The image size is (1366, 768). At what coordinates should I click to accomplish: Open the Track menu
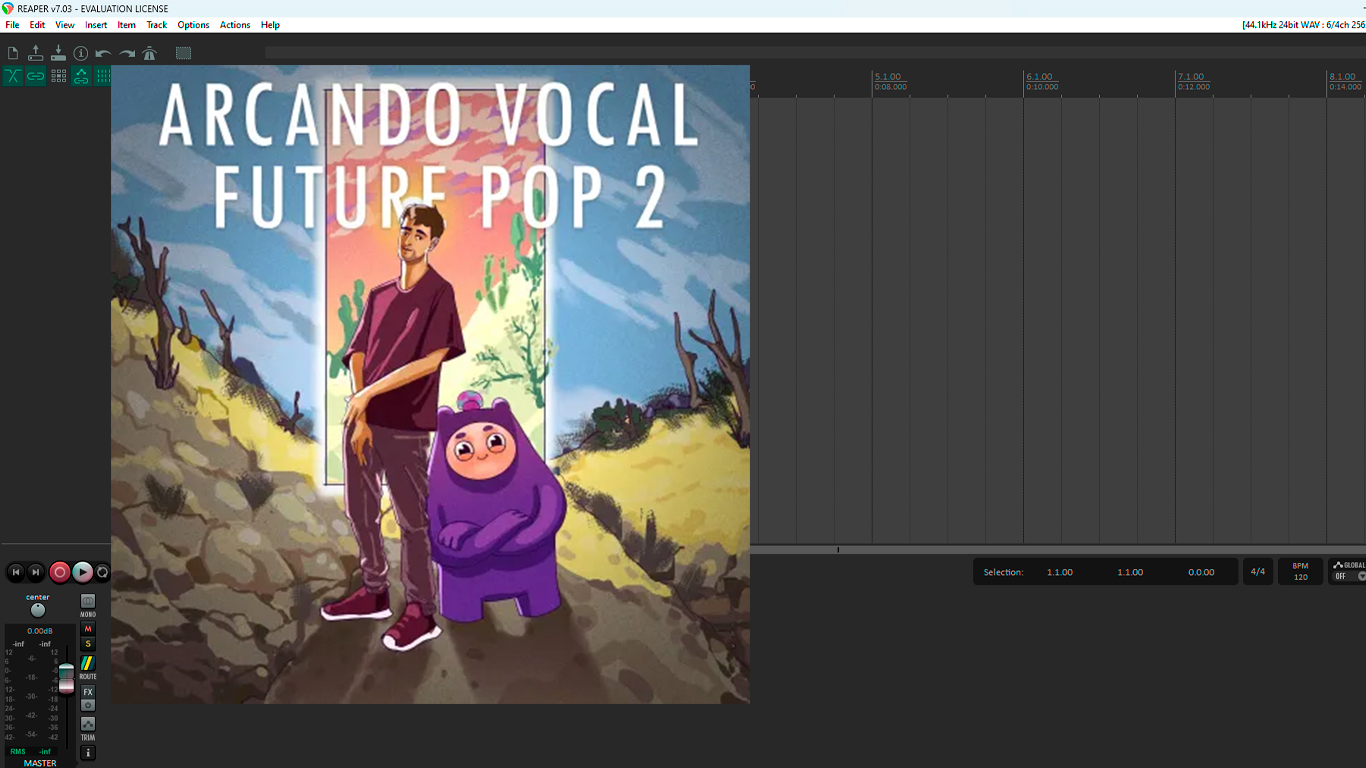click(157, 25)
